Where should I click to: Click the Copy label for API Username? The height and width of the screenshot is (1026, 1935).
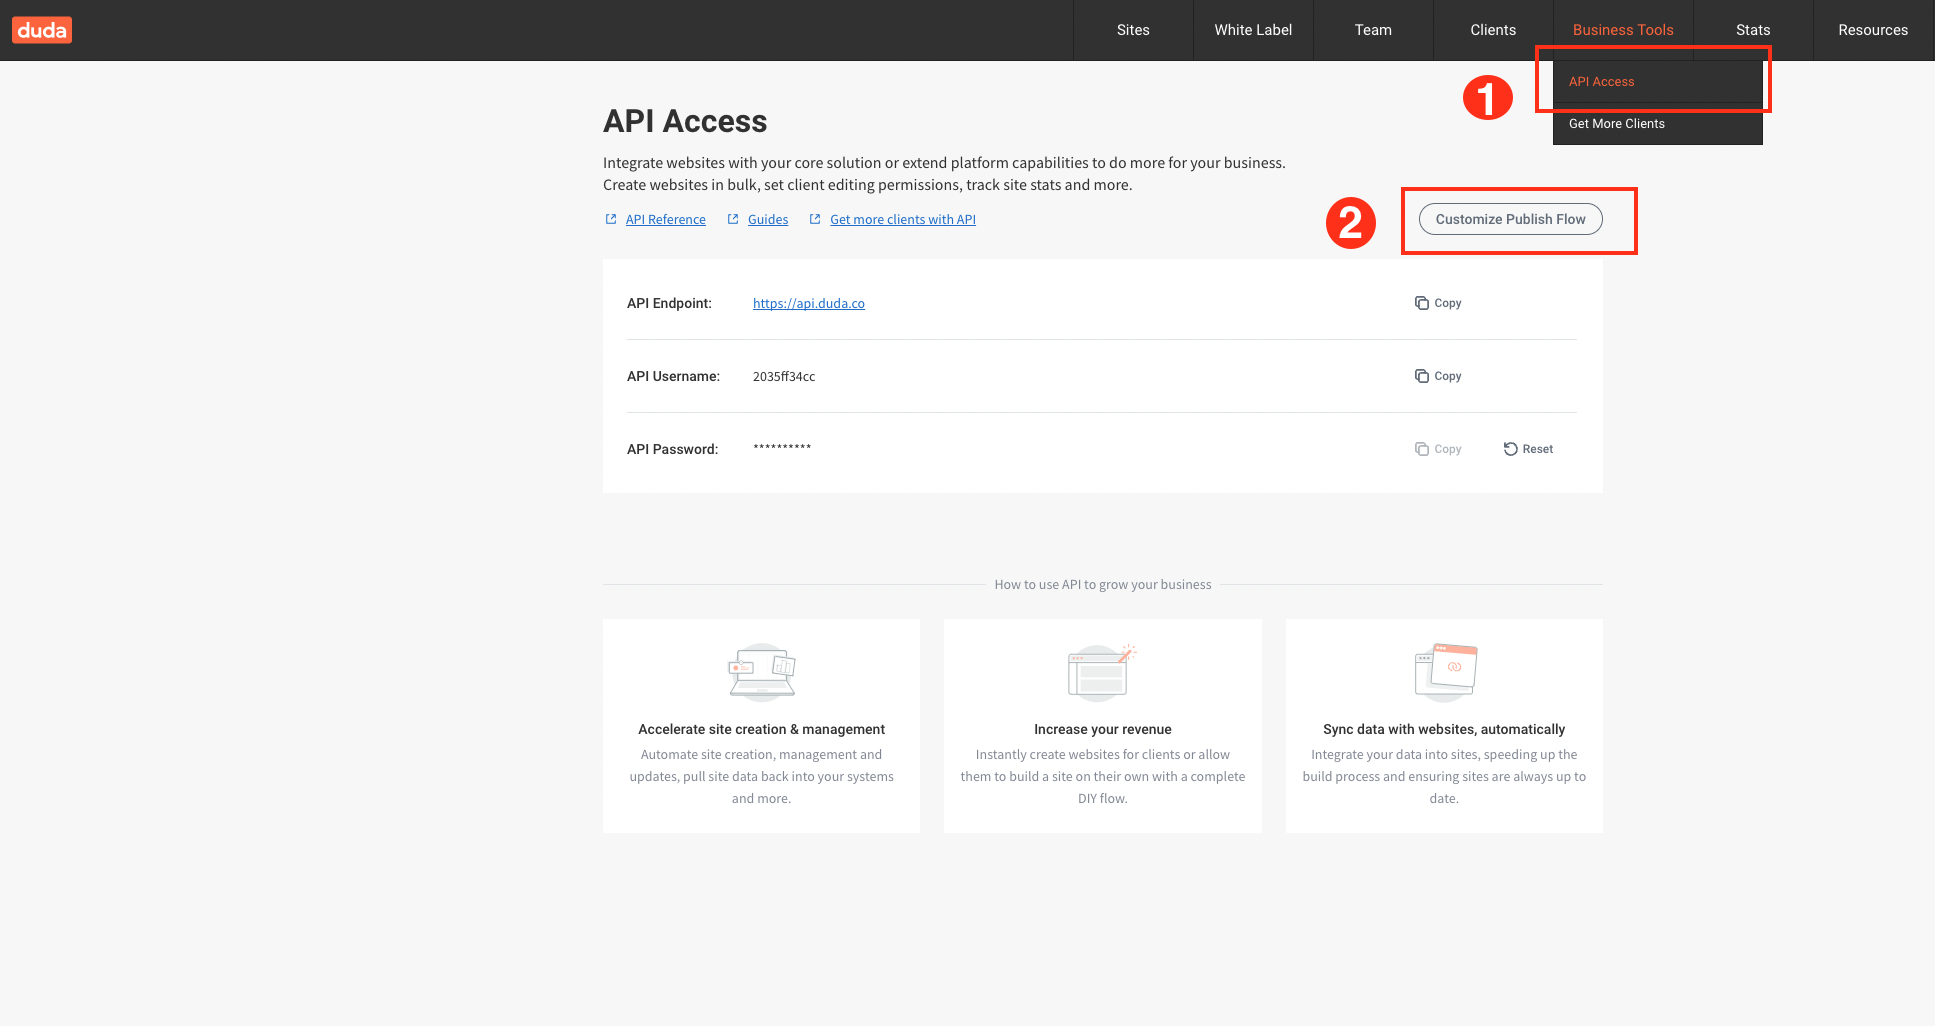[1447, 376]
